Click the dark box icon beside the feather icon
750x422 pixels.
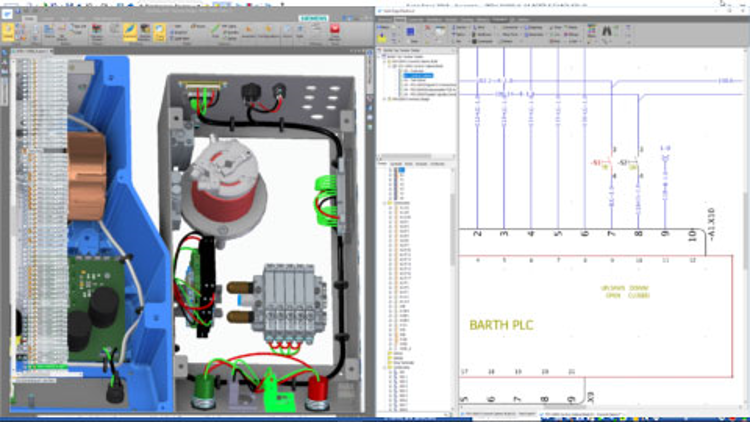point(145,32)
